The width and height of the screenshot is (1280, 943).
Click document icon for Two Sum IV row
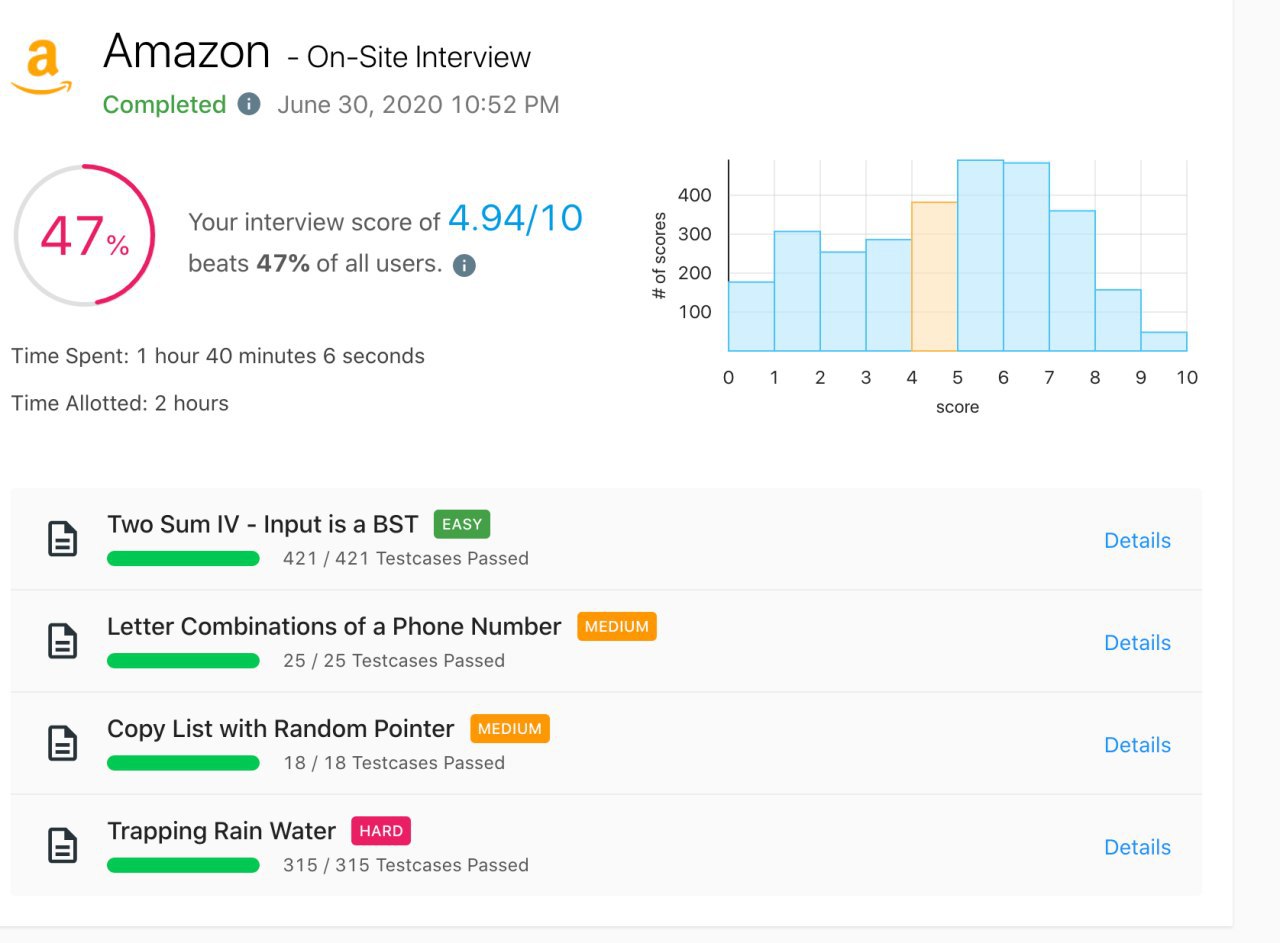pyautogui.click(x=63, y=540)
